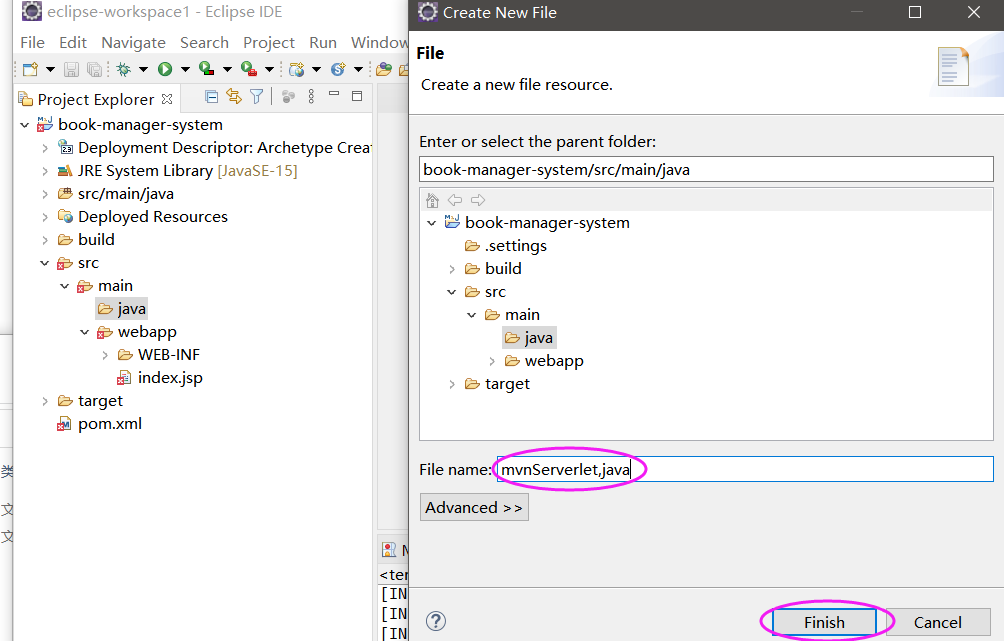Select java folder in dialog tree
1004x641 pixels.
[x=529, y=338]
